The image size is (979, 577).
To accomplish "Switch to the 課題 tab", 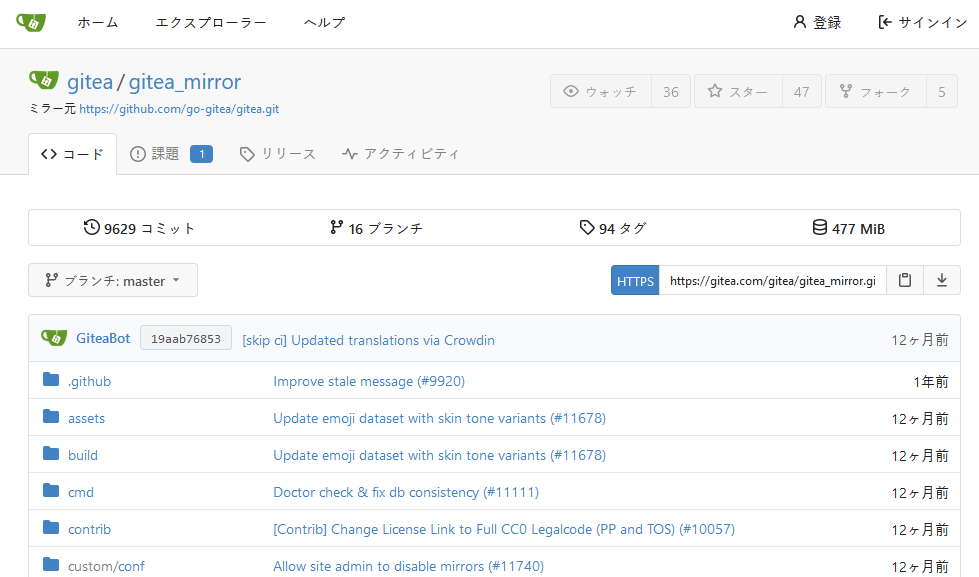I will pyautogui.click(x=171, y=154).
